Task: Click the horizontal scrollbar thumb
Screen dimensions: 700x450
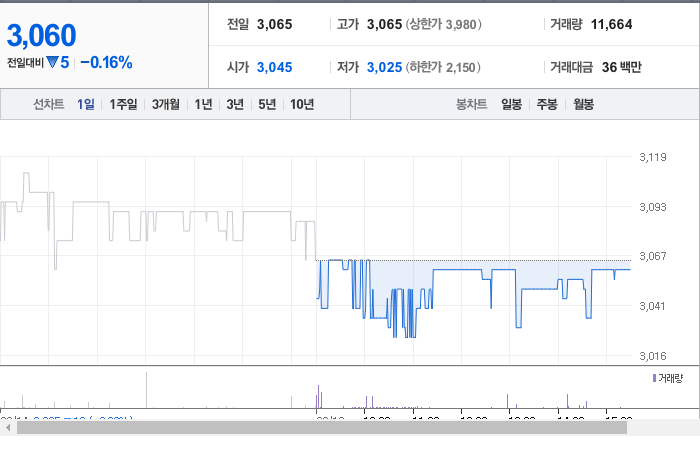Action: coord(321,428)
